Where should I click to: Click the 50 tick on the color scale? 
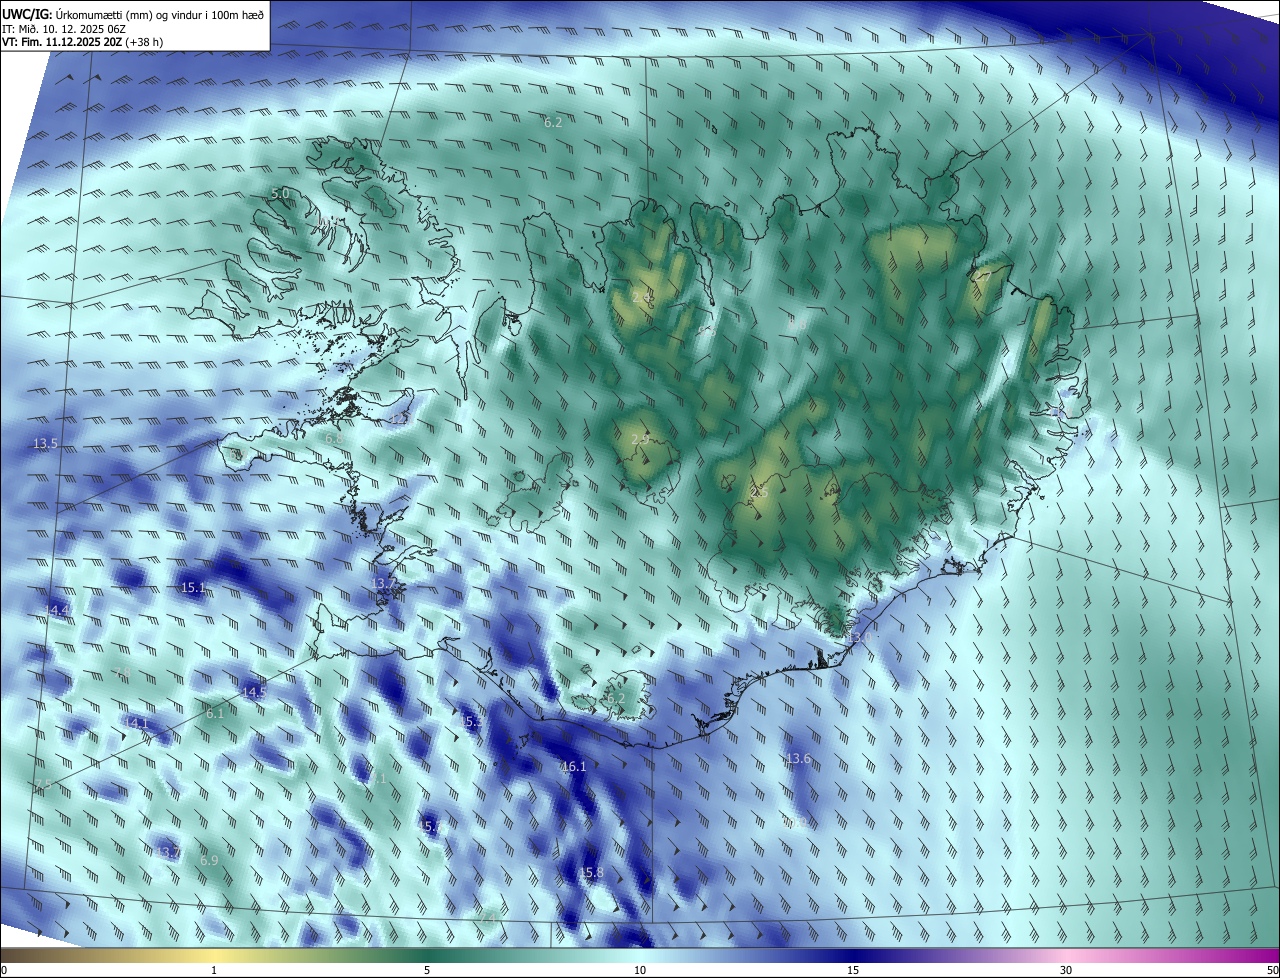click(1272, 971)
